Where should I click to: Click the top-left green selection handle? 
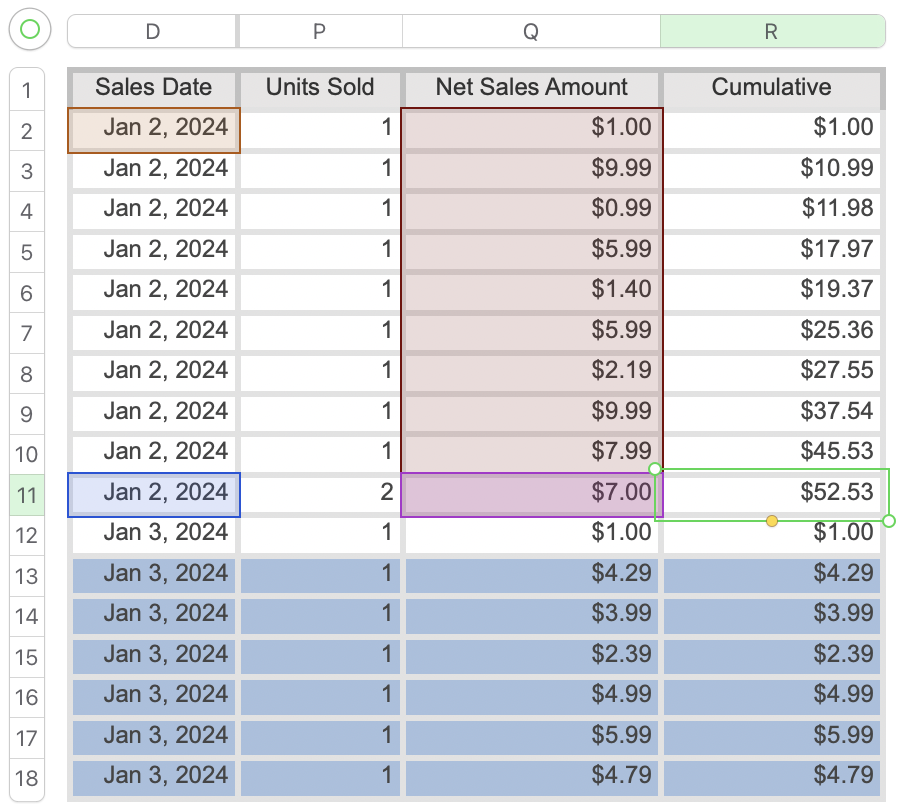click(x=655, y=468)
